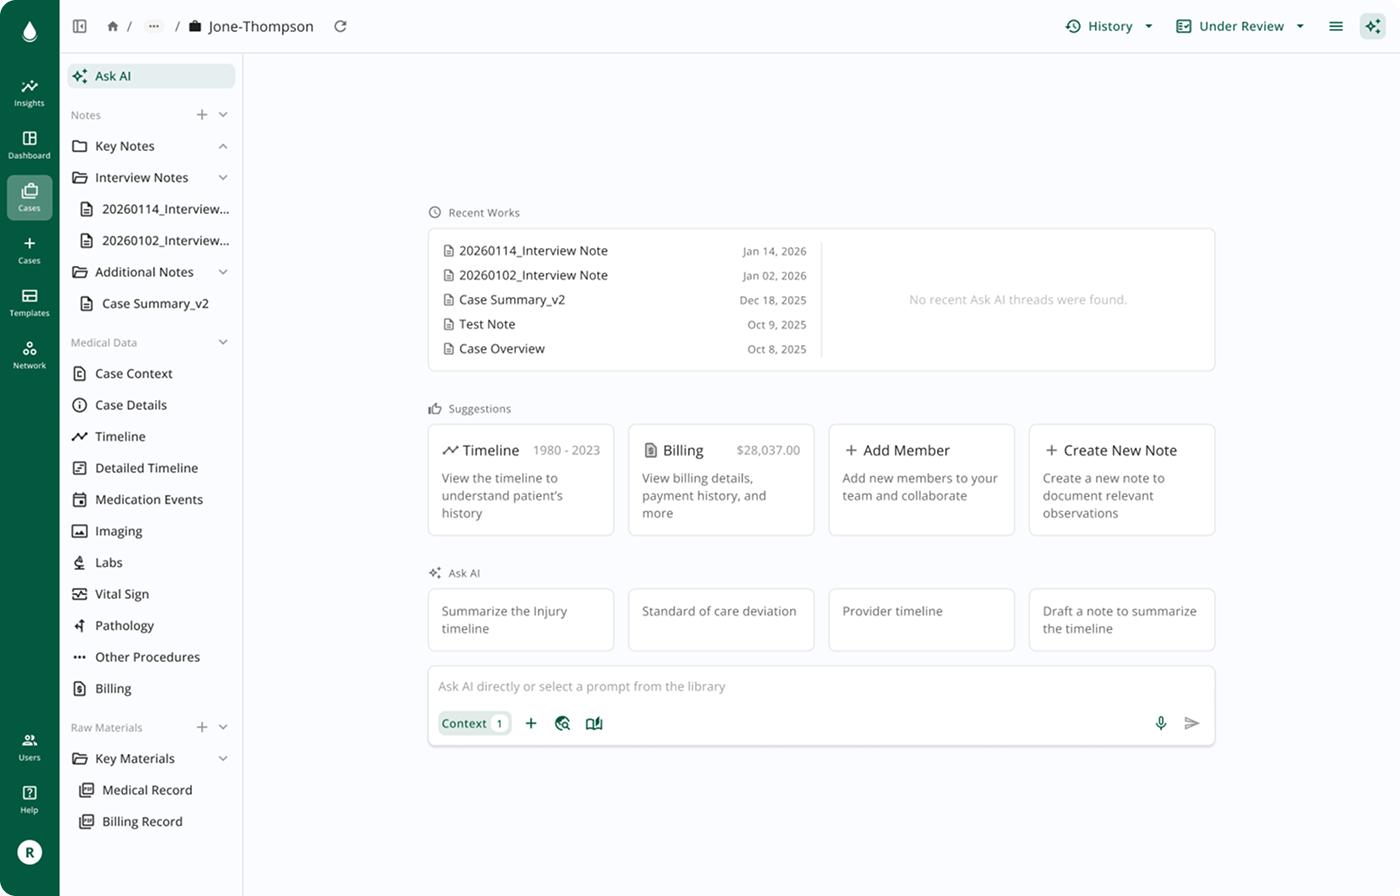Collapse the Medical Data section

point(222,342)
